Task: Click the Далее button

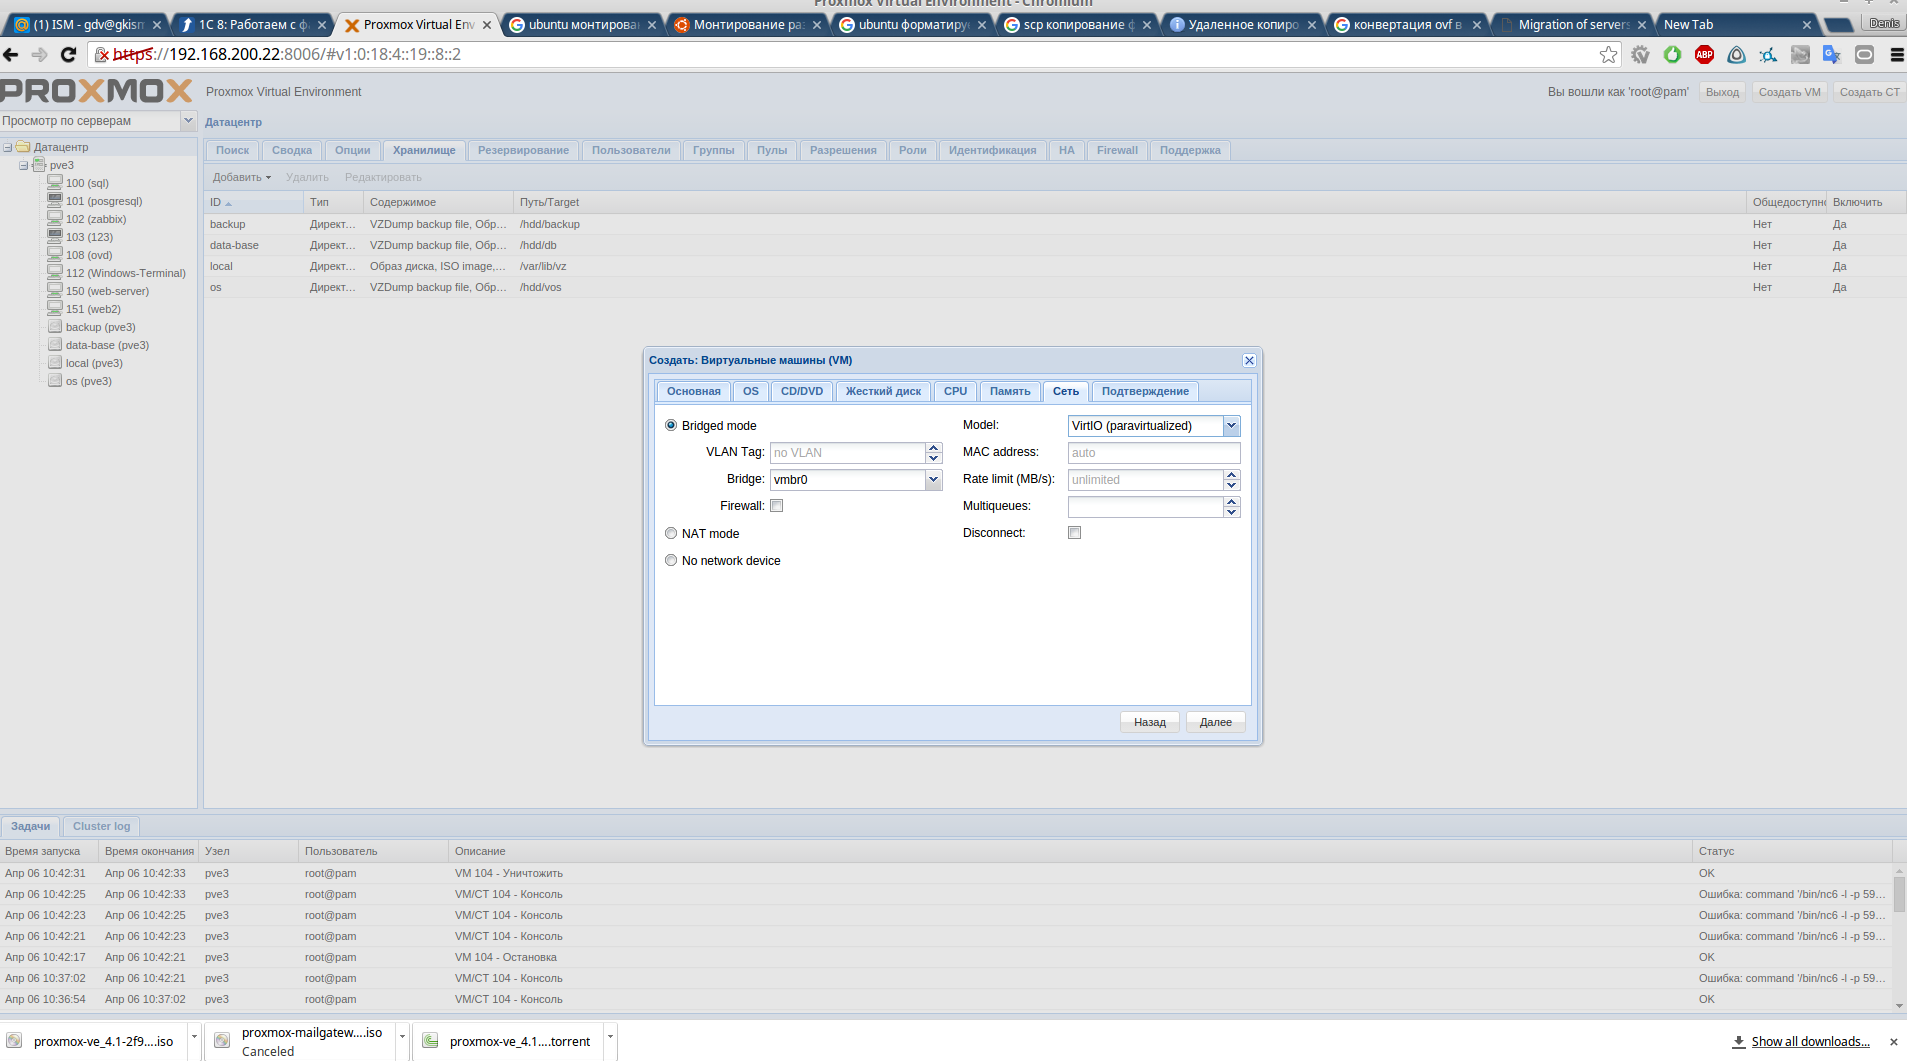Action: (x=1215, y=722)
